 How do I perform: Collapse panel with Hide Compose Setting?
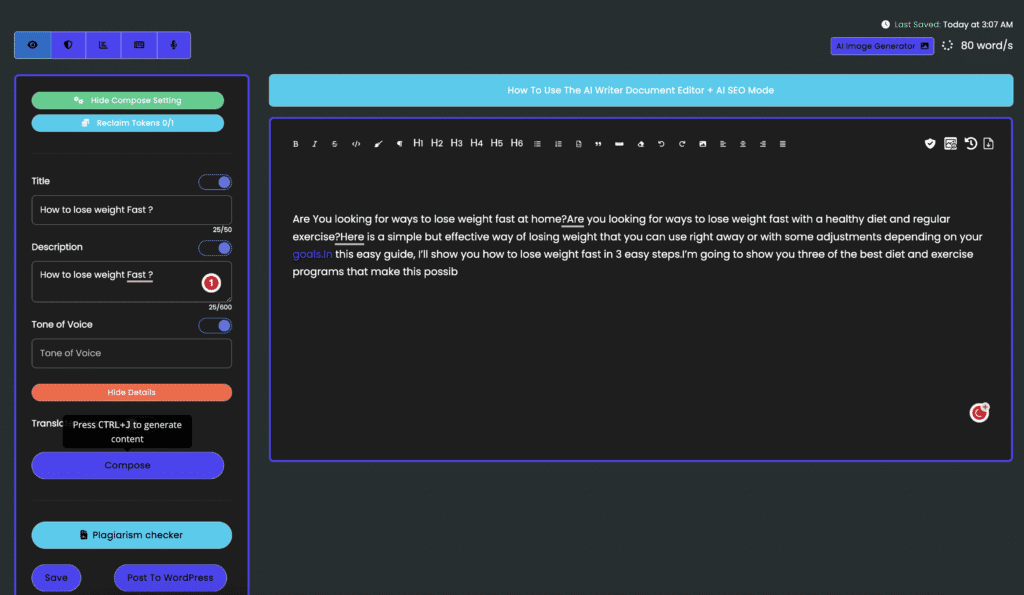(x=127, y=101)
